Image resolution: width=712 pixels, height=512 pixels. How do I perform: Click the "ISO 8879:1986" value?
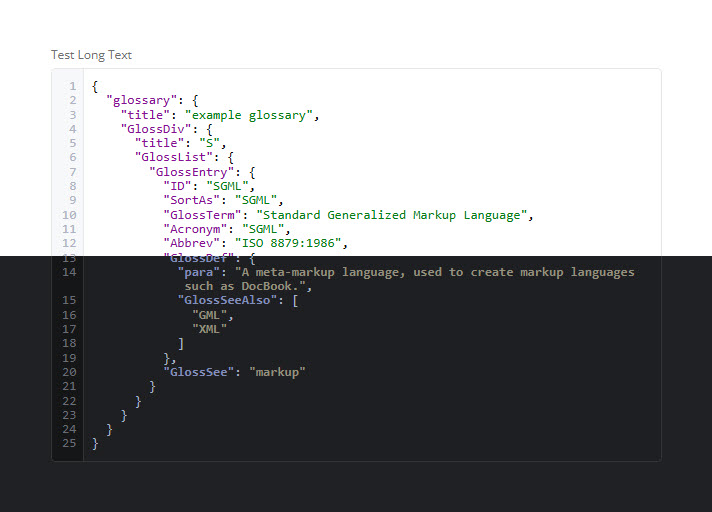pyautogui.click(x=288, y=243)
